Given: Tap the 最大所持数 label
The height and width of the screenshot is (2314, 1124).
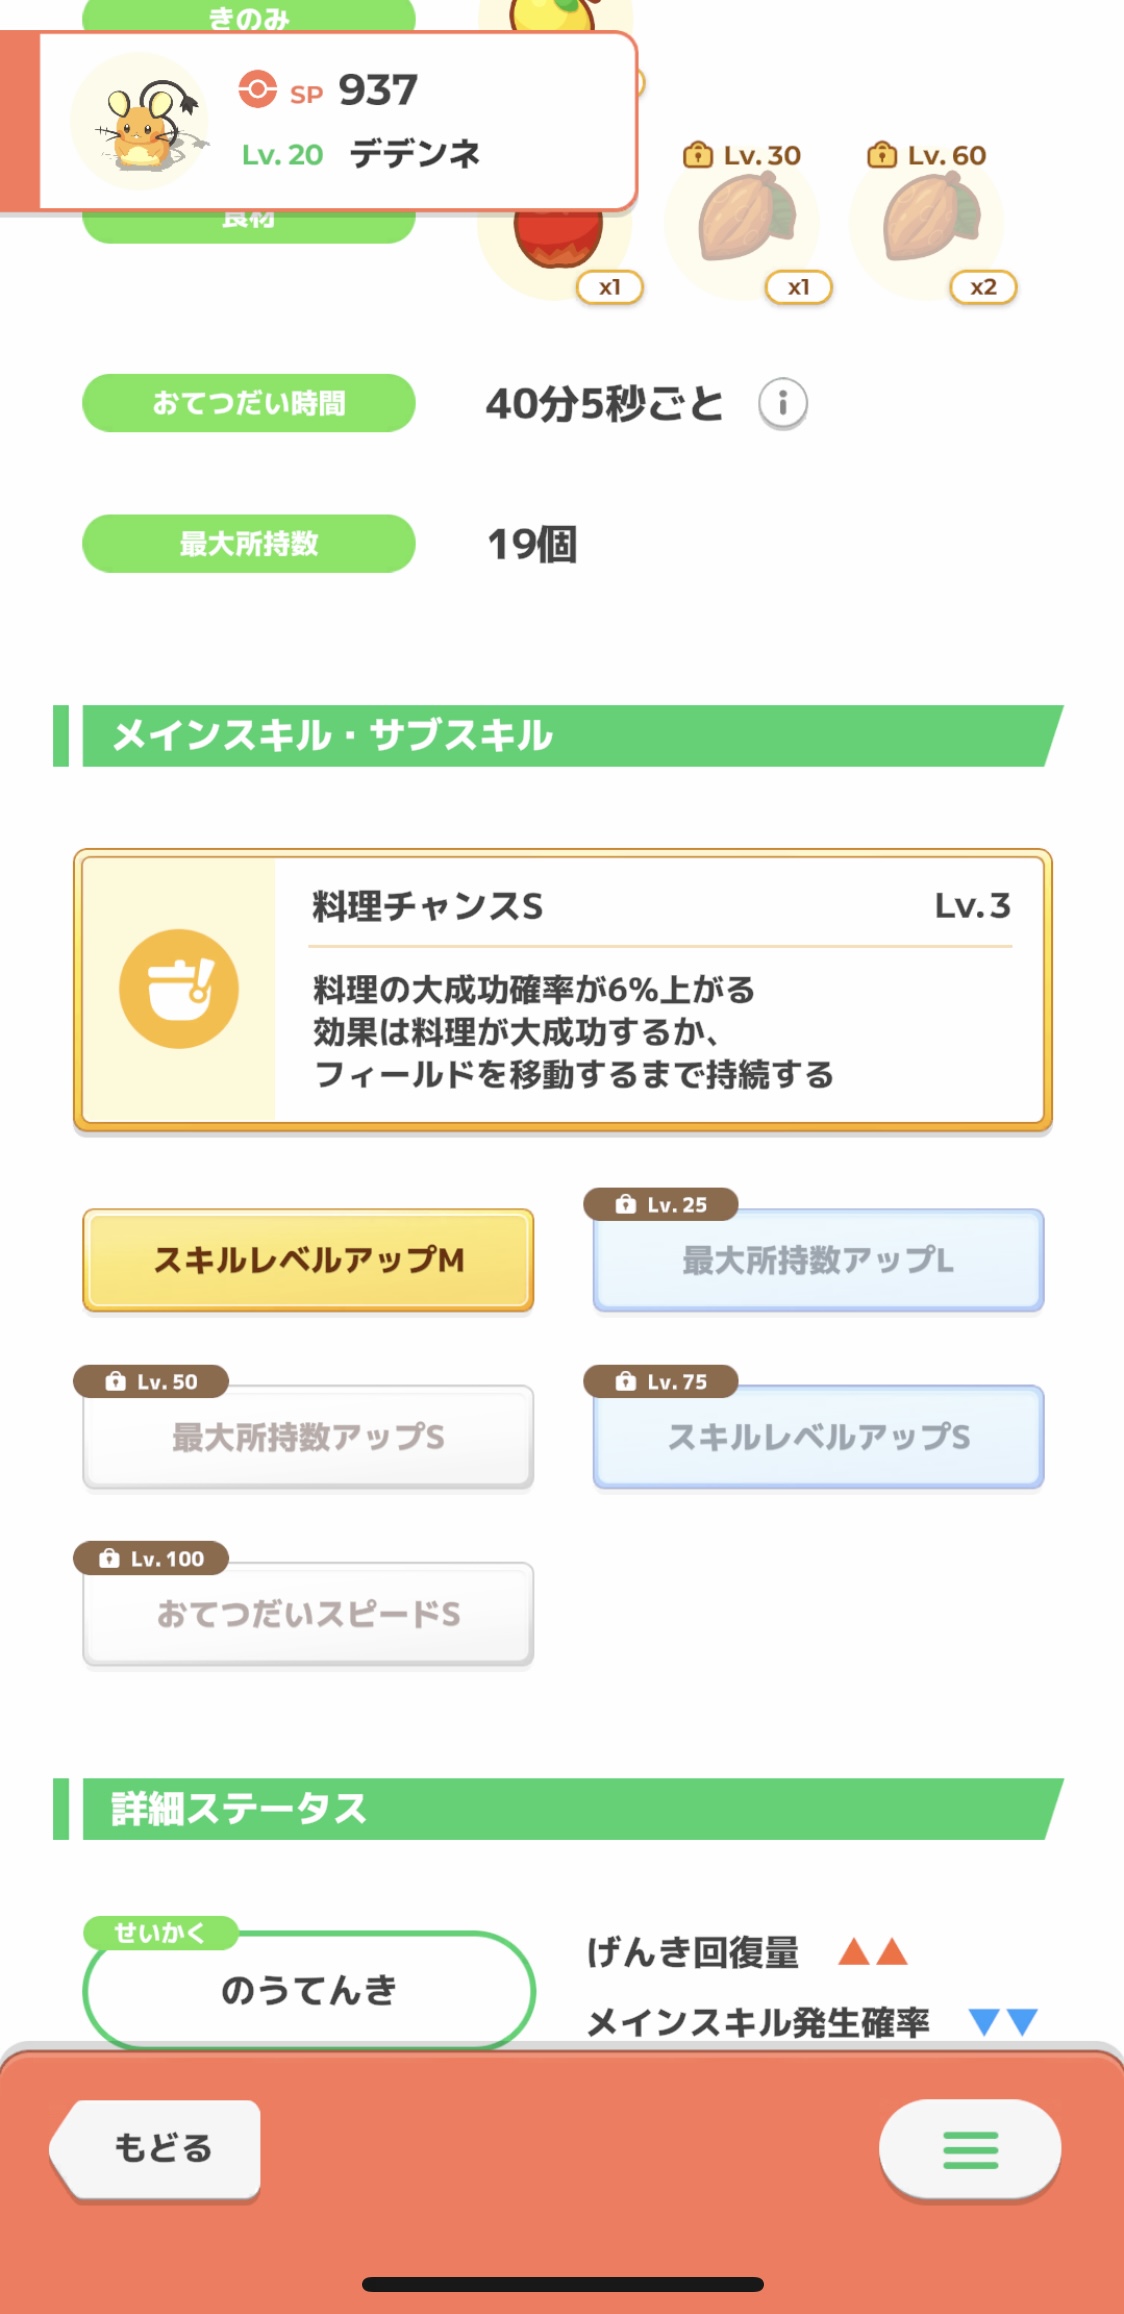Looking at the screenshot, I should pyautogui.click(x=249, y=544).
